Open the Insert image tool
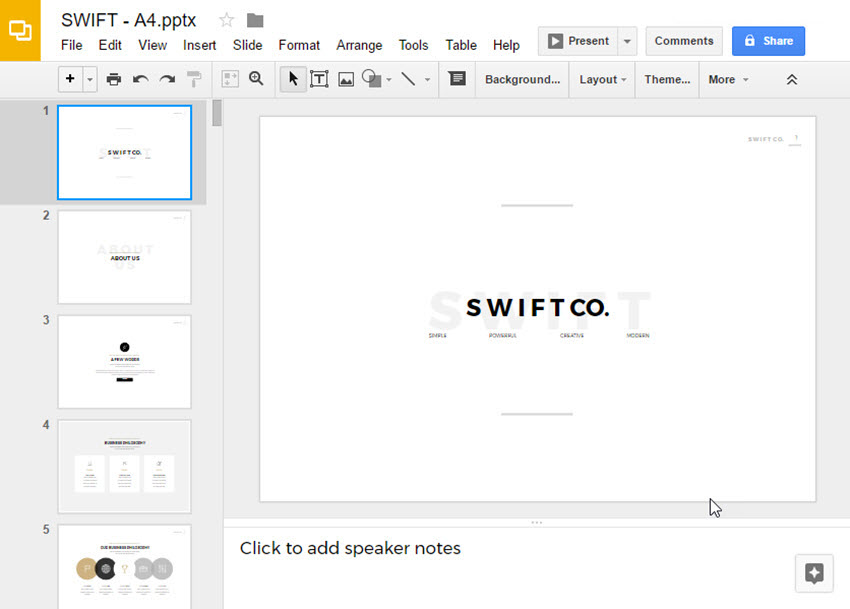This screenshot has width=850, height=609. [x=345, y=78]
